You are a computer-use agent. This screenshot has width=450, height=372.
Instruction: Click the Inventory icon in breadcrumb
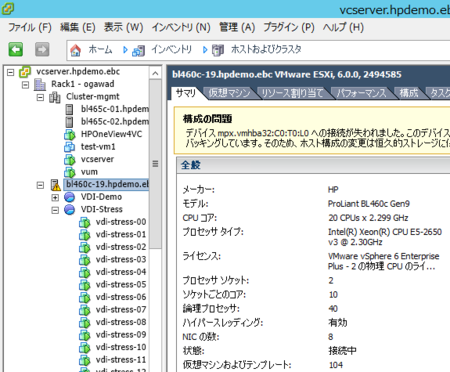coord(138,51)
